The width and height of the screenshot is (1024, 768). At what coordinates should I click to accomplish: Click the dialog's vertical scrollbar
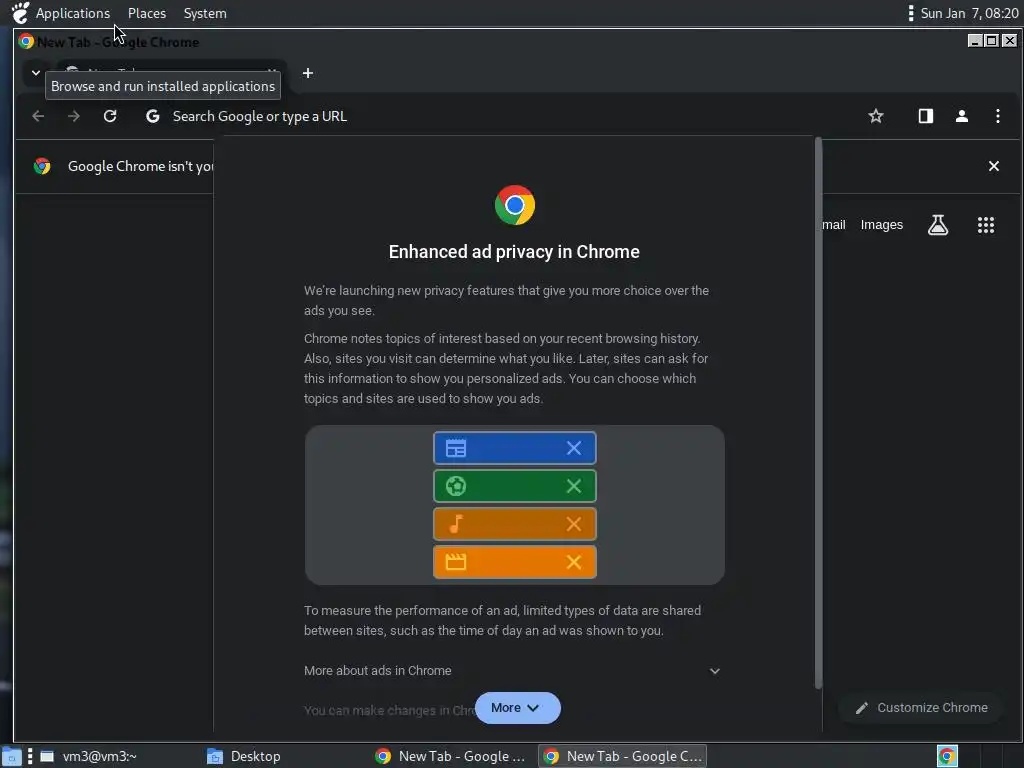point(818,413)
